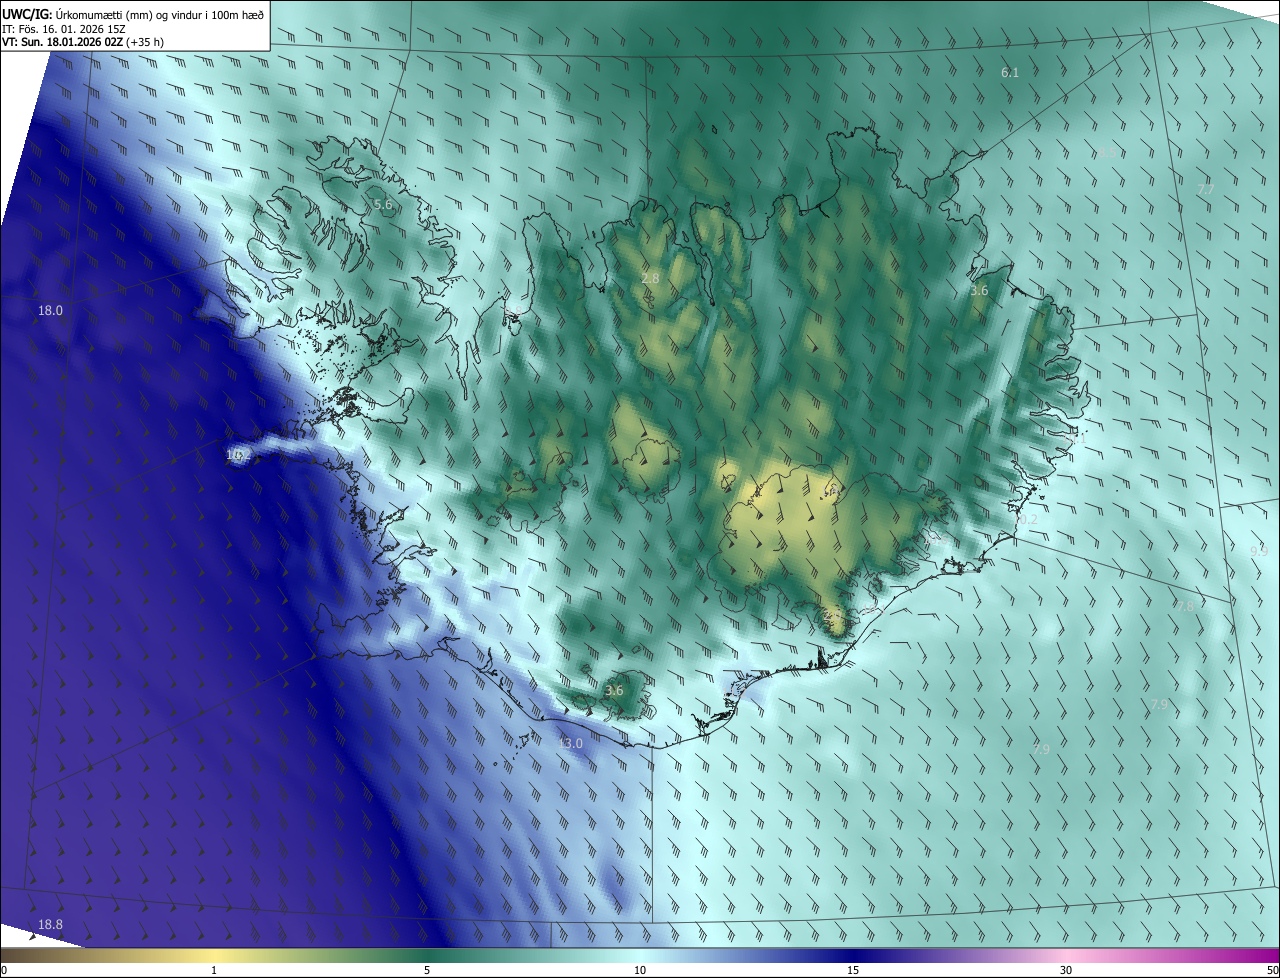Viewport: 1280px width, 978px height.
Task: Click the initial time 'IT: Fös. 16. 01. 2026 15Z'
Action: pyautogui.click(x=65, y=29)
